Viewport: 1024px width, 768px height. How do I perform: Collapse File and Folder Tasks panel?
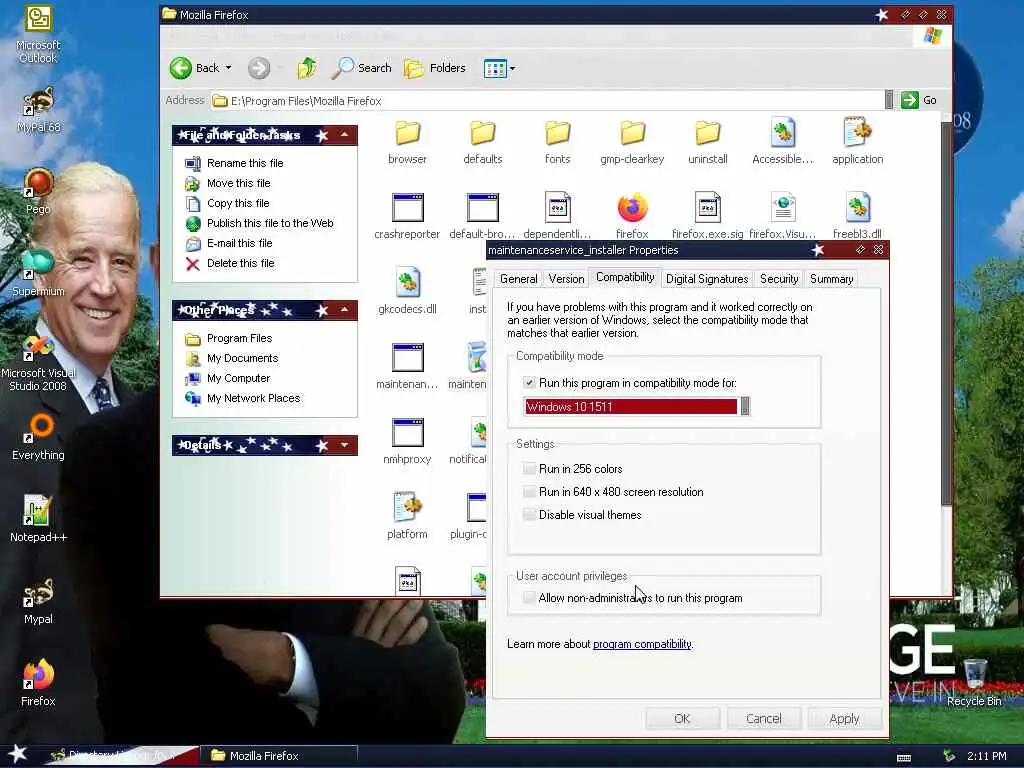pyautogui.click(x=344, y=135)
